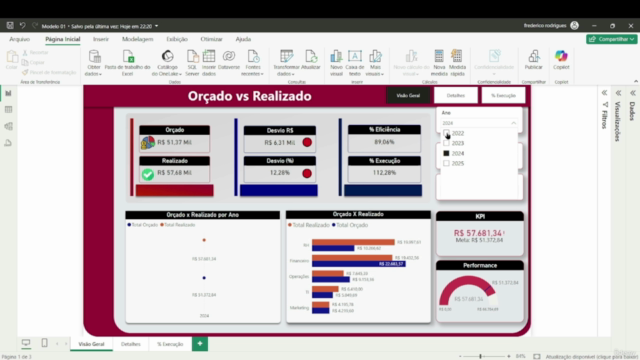The height and width of the screenshot is (360, 640).
Task: Adjust the zoom slider in status bar
Action: (480, 356)
